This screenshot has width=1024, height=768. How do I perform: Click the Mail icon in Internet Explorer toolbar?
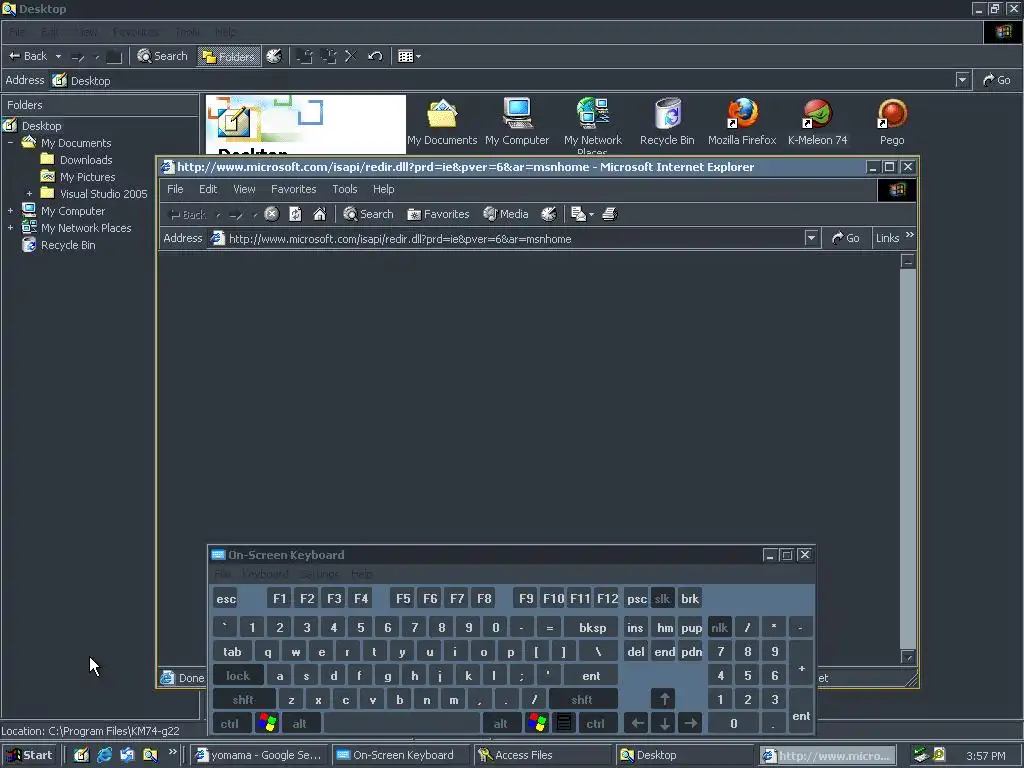click(x=578, y=214)
